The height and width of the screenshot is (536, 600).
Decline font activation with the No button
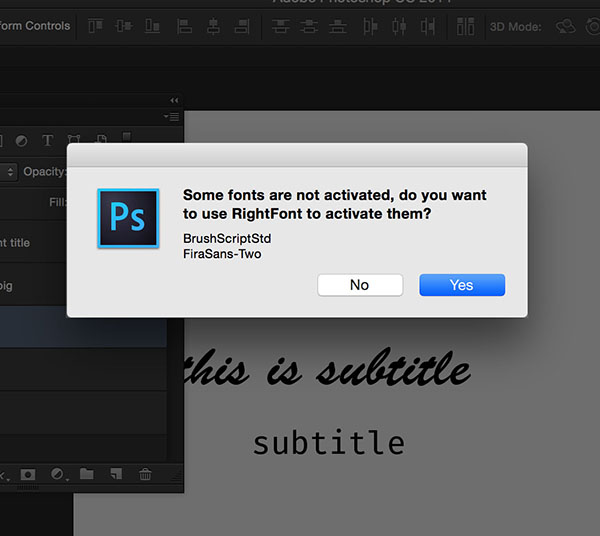click(x=360, y=285)
